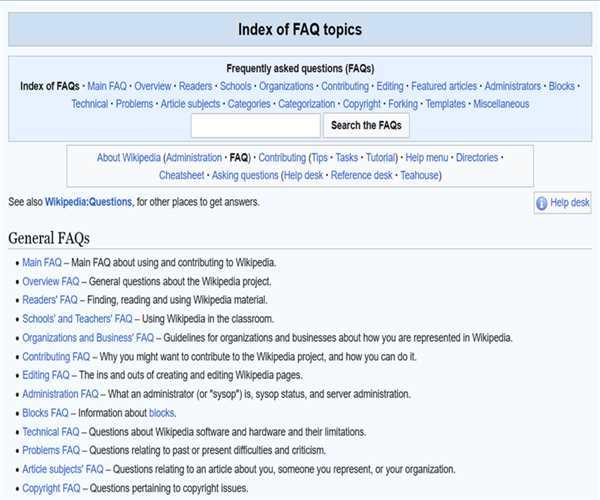Screen dimensions: 600x500
Task: Open Schools' and Teachers' FAQ entry
Action: [77, 319]
